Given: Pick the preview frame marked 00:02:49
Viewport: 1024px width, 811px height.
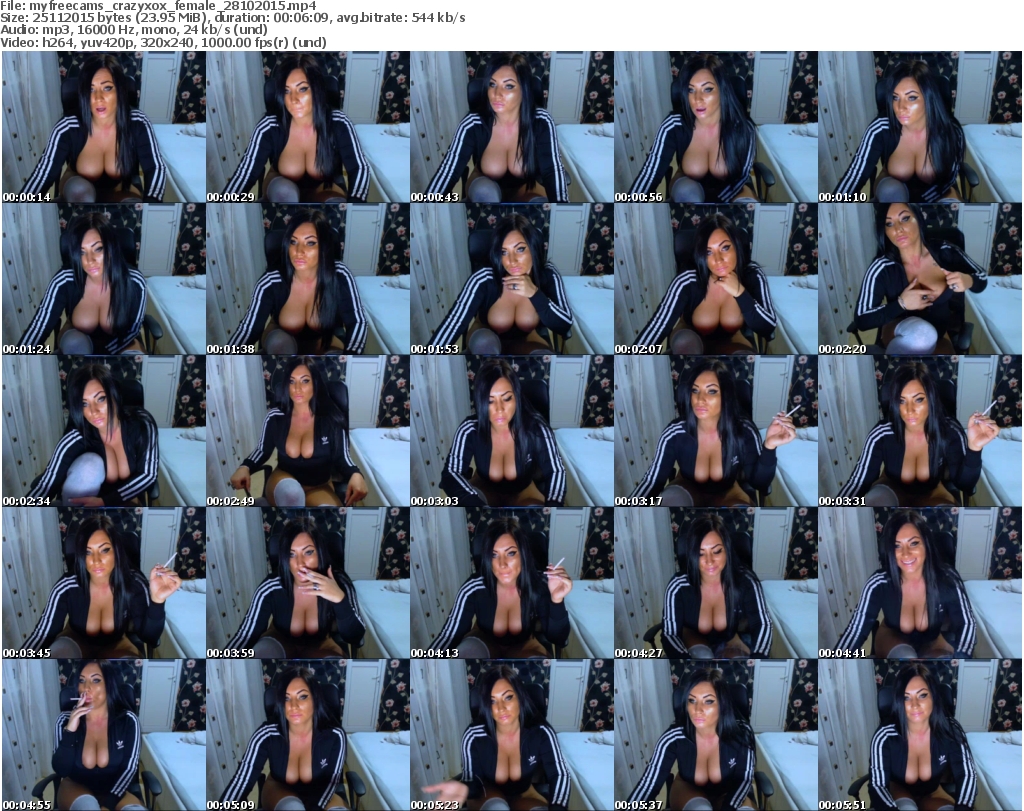Looking at the screenshot, I should click(x=308, y=431).
